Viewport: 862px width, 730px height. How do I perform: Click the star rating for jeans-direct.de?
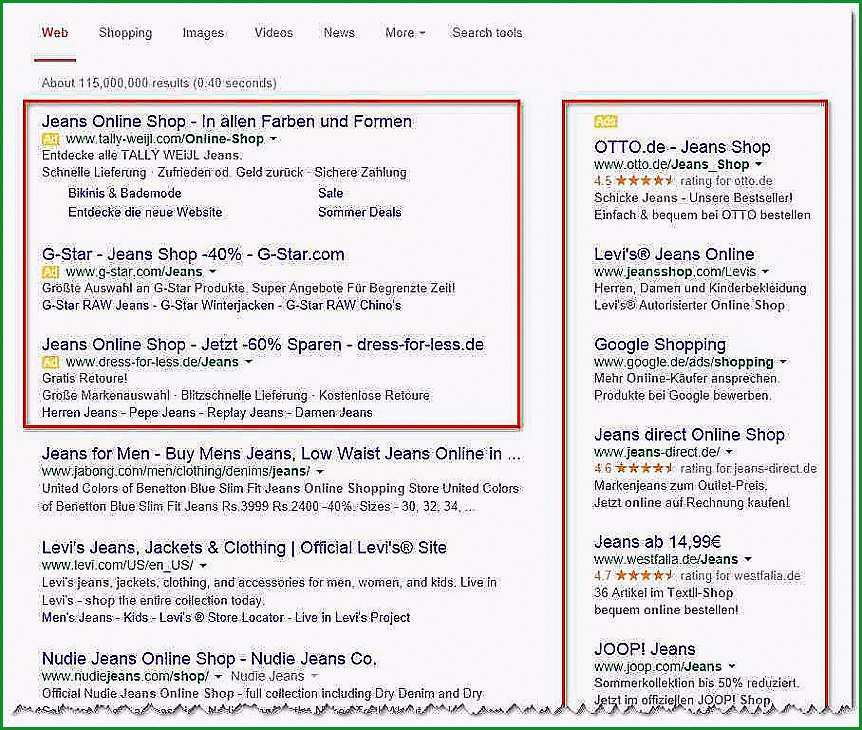[644, 469]
